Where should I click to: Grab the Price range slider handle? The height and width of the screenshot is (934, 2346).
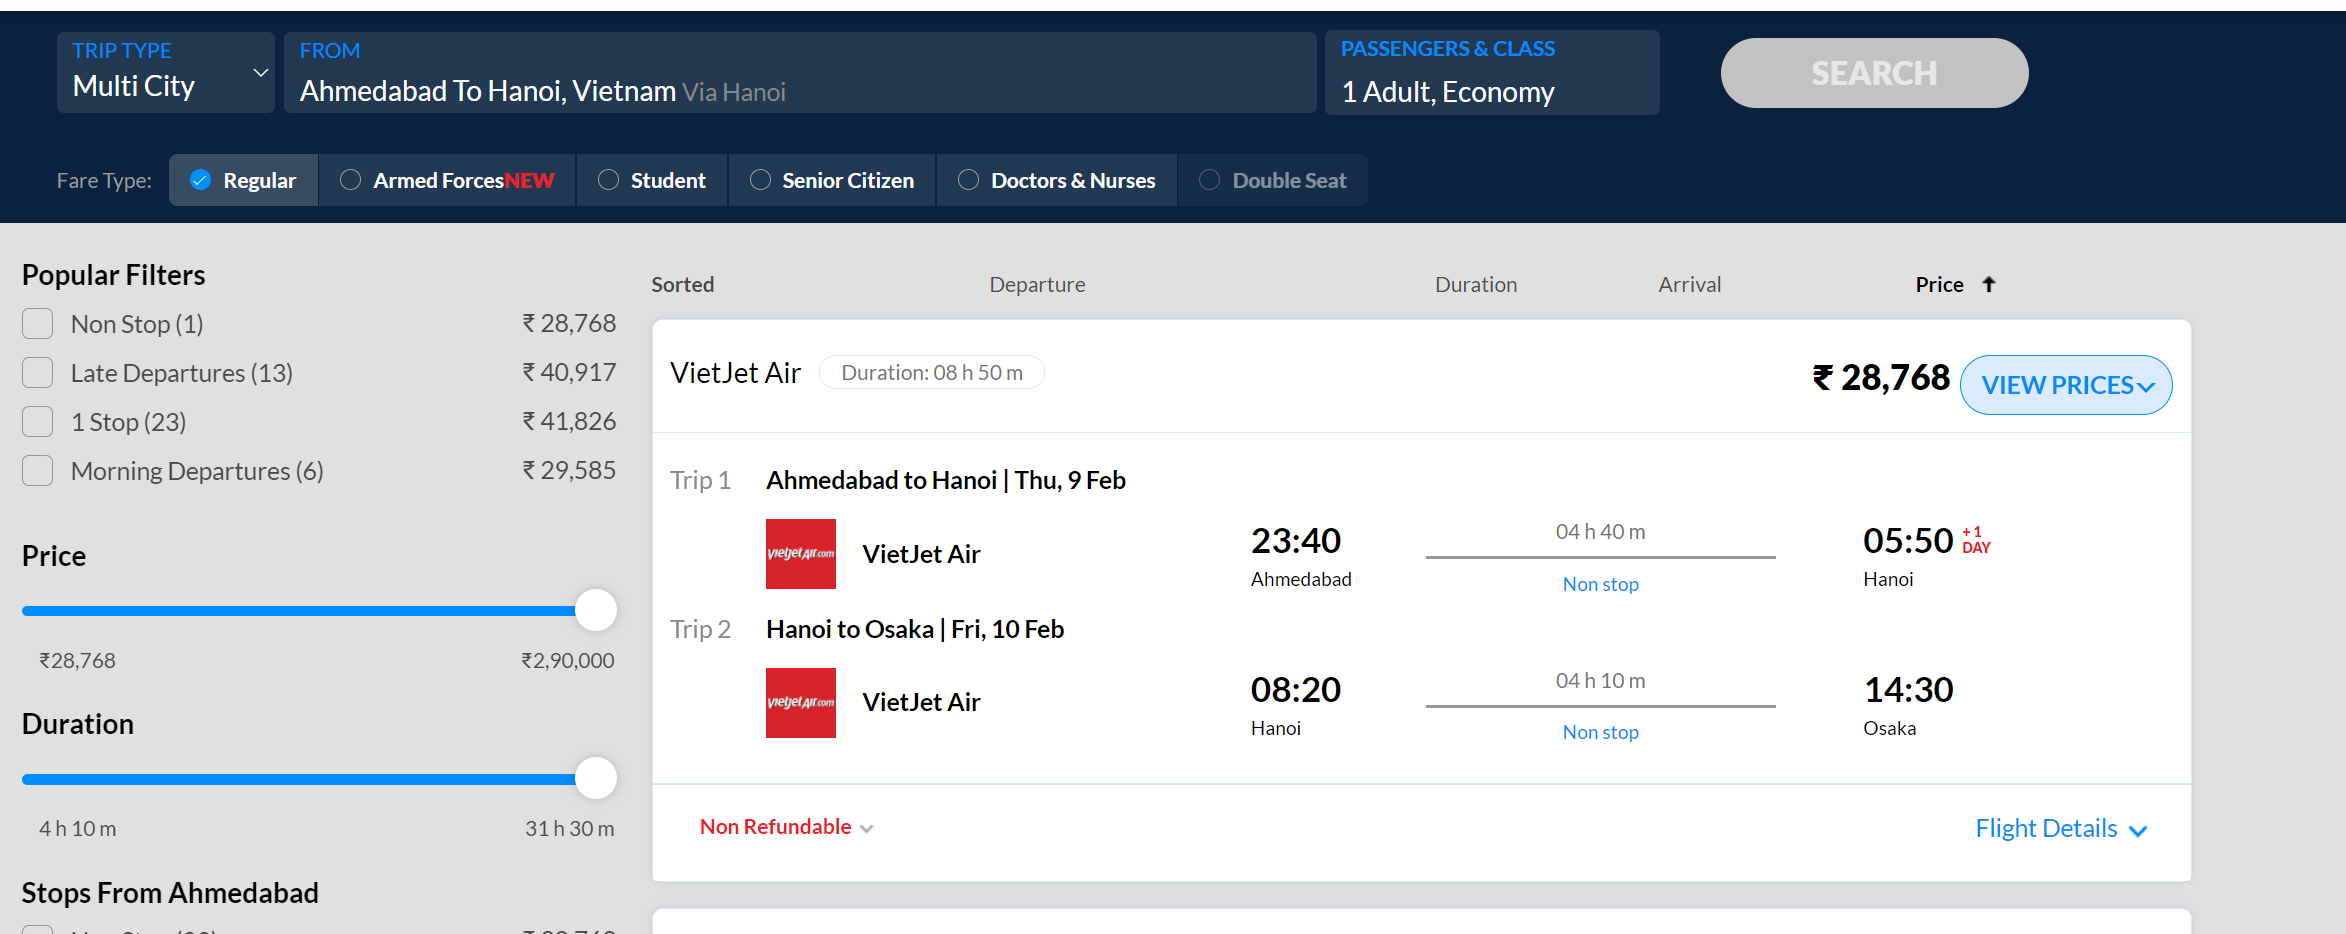coord(596,610)
